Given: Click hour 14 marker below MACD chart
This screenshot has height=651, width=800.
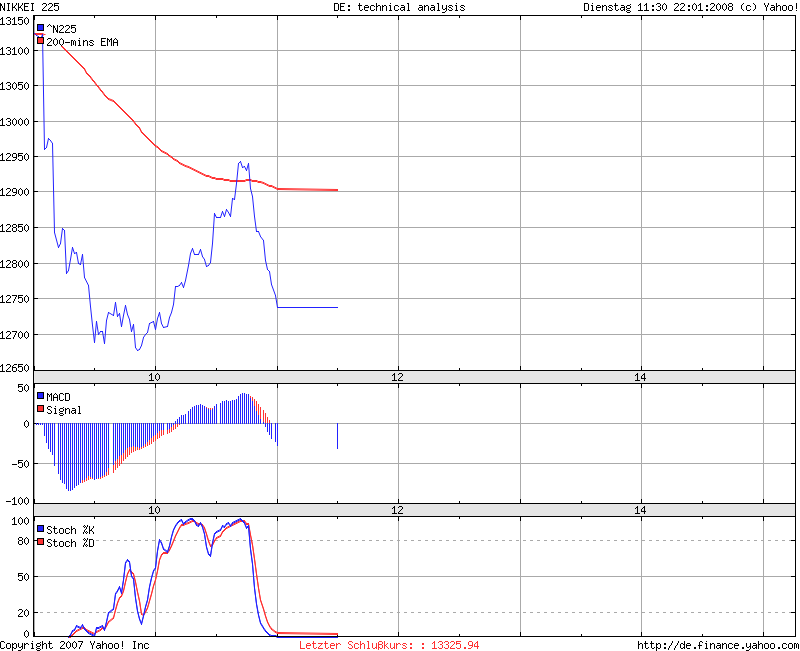Looking at the screenshot, I should [x=640, y=510].
